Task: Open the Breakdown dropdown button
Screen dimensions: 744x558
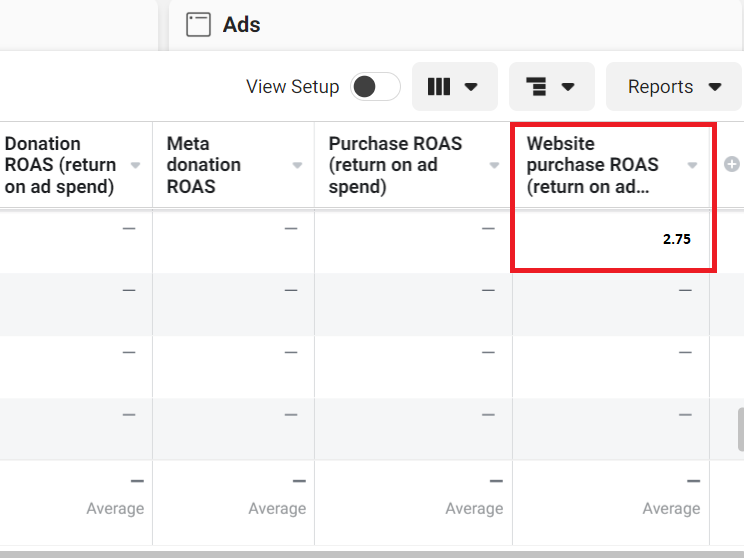Action: click(551, 87)
